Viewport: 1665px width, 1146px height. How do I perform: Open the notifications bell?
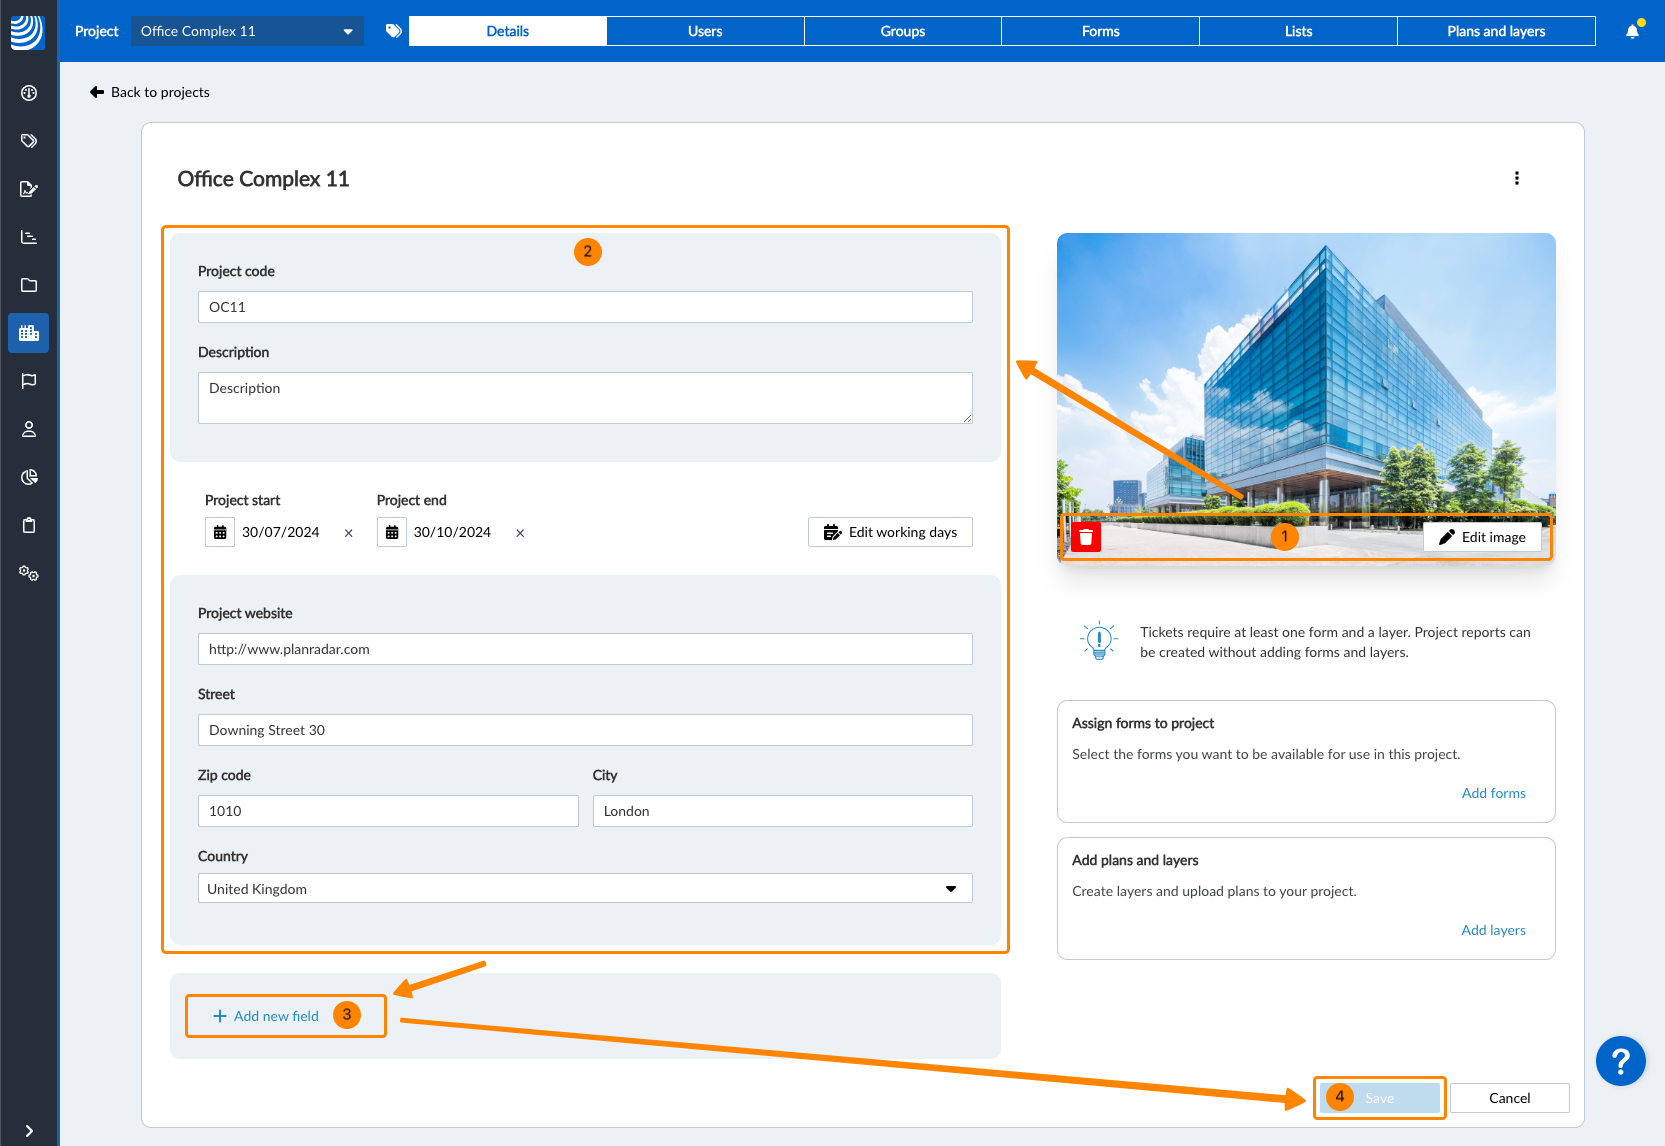pyautogui.click(x=1632, y=31)
